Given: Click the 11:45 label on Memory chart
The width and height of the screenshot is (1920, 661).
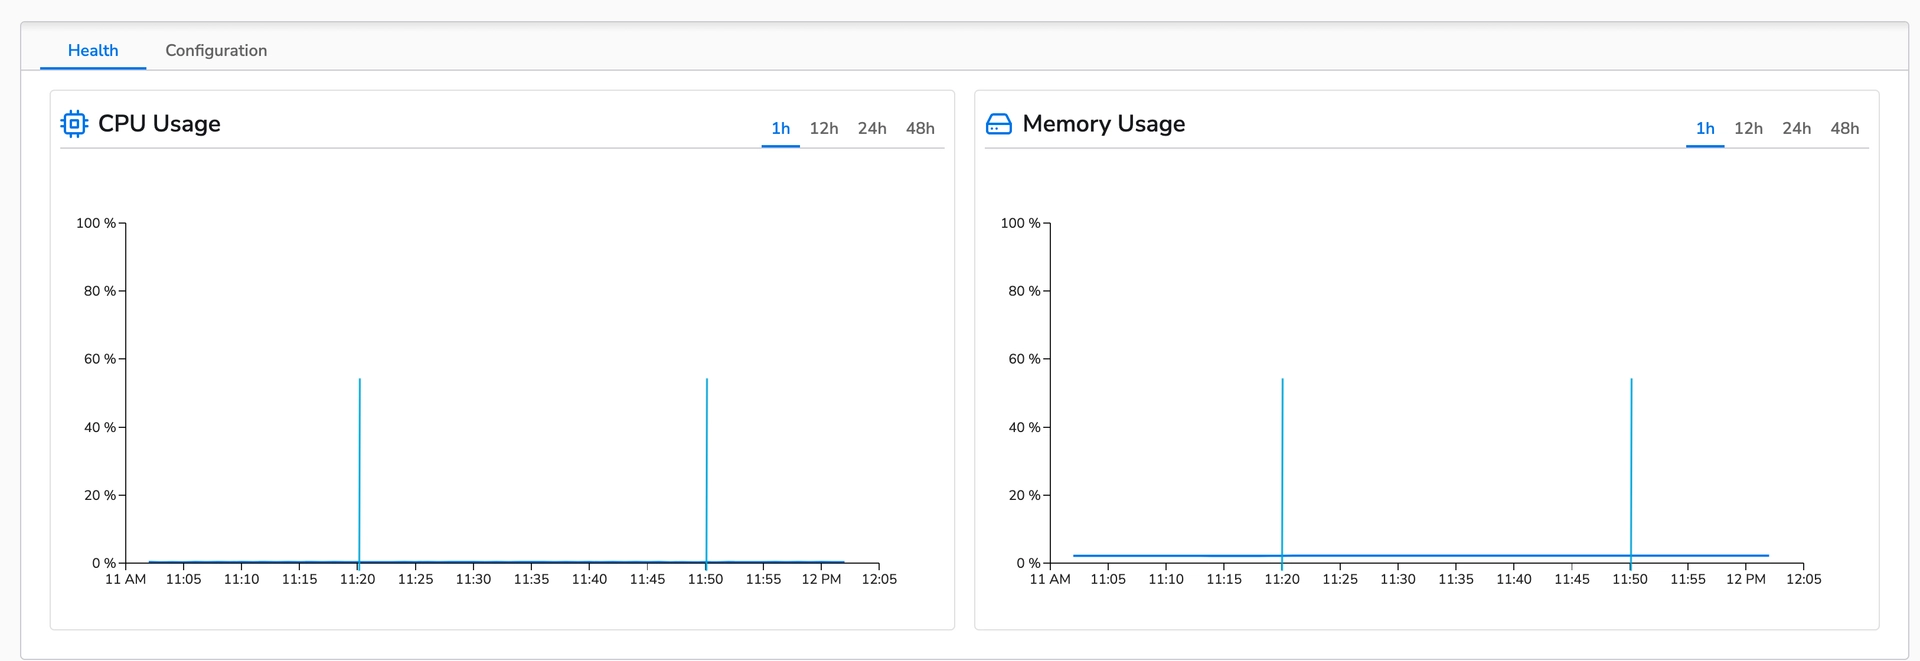Looking at the screenshot, I should 1572,579.
